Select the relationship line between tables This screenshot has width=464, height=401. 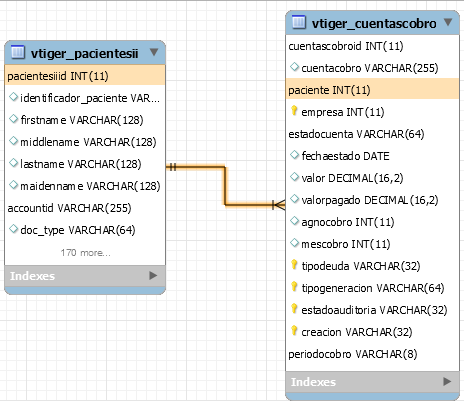225,186
